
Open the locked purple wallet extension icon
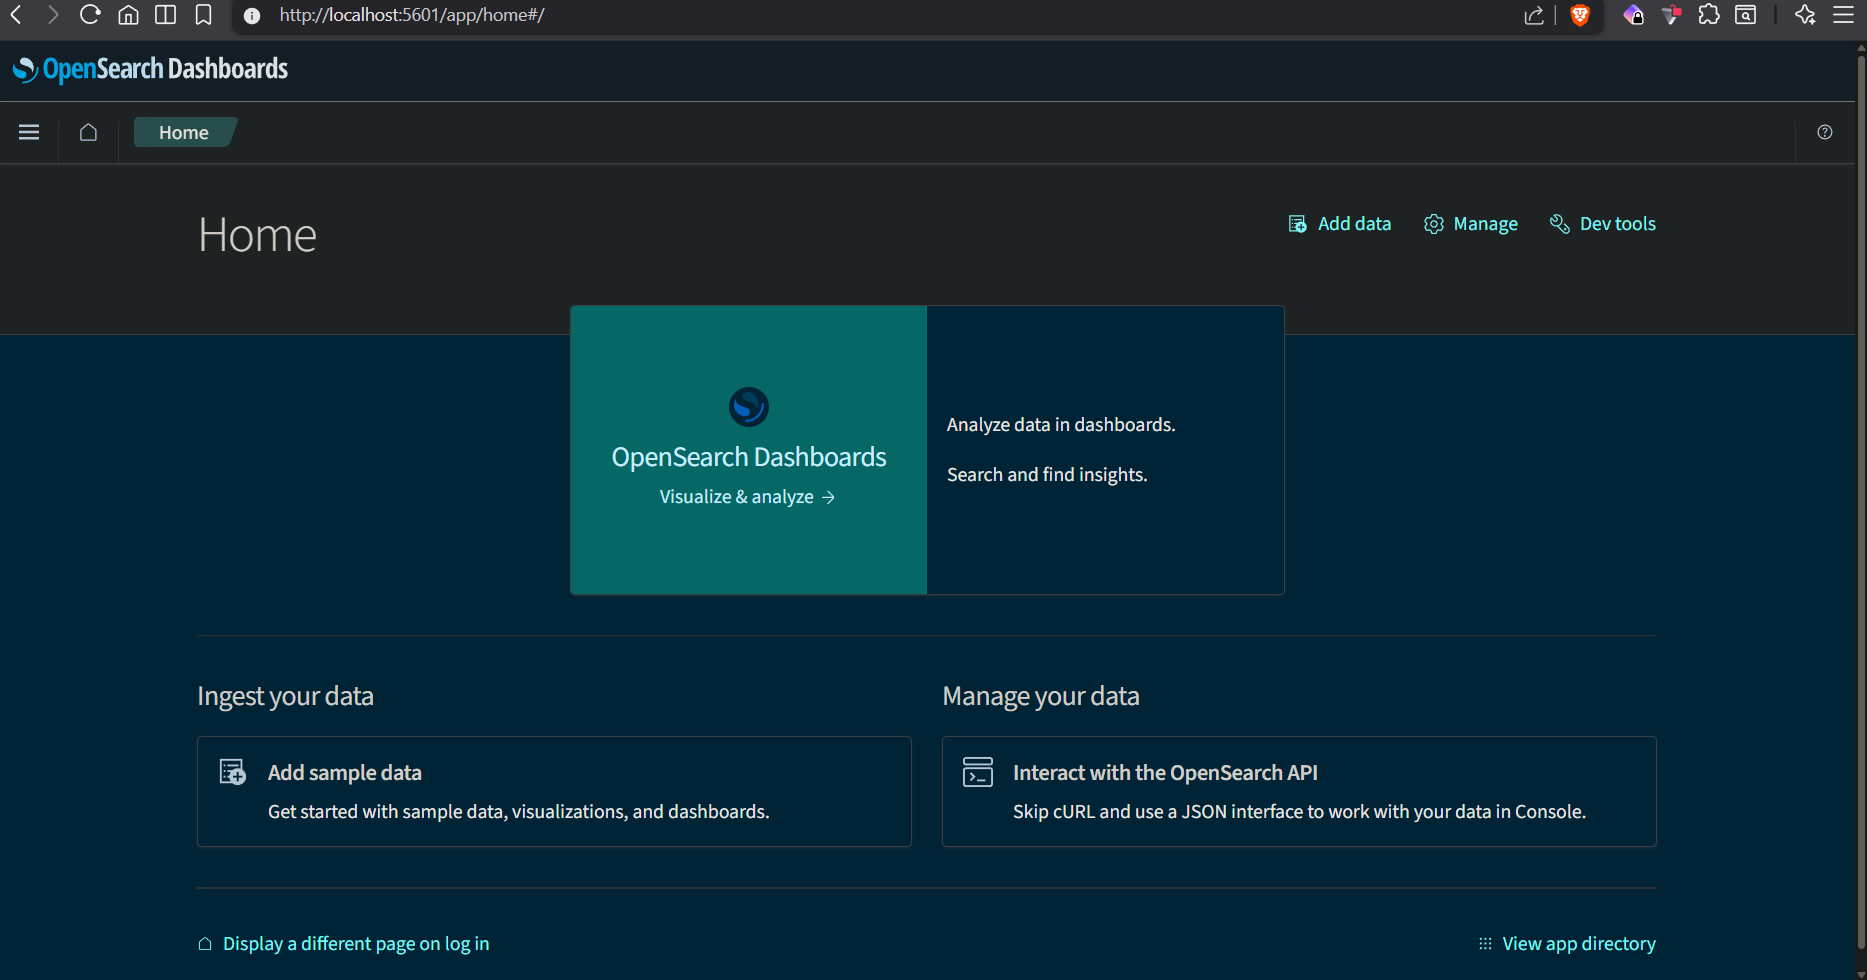(1633, 15)
